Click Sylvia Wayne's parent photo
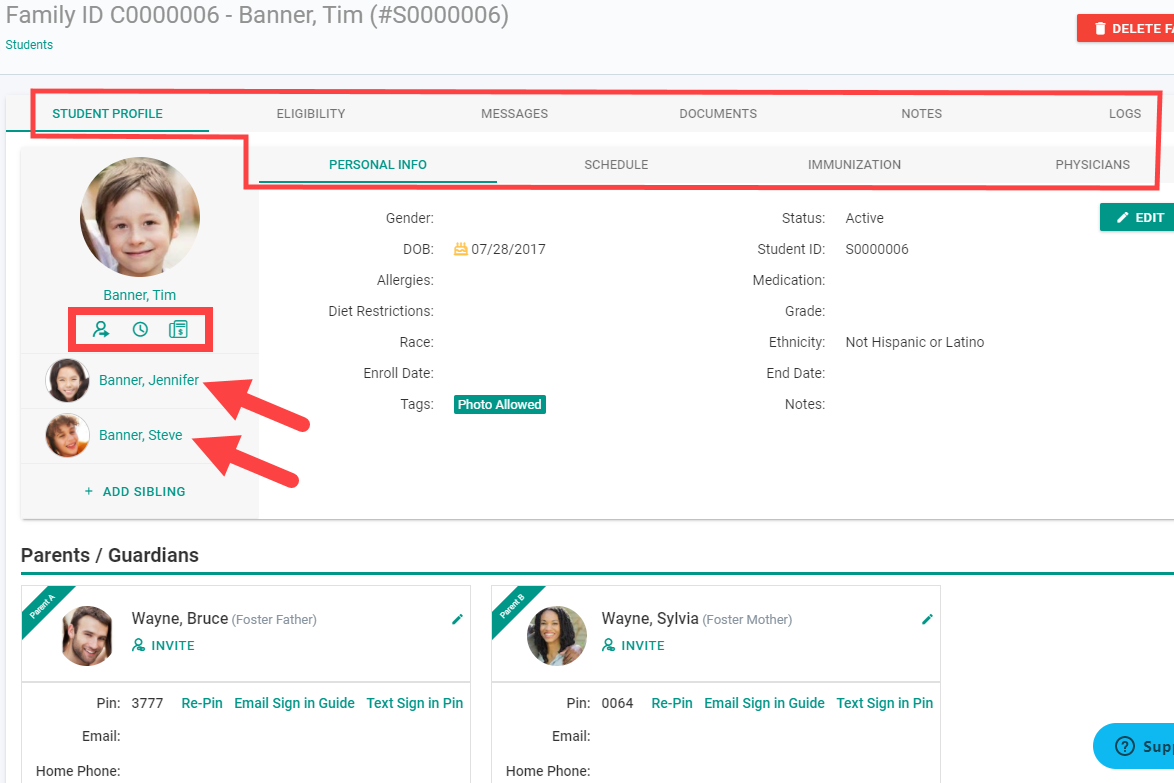 557,636
